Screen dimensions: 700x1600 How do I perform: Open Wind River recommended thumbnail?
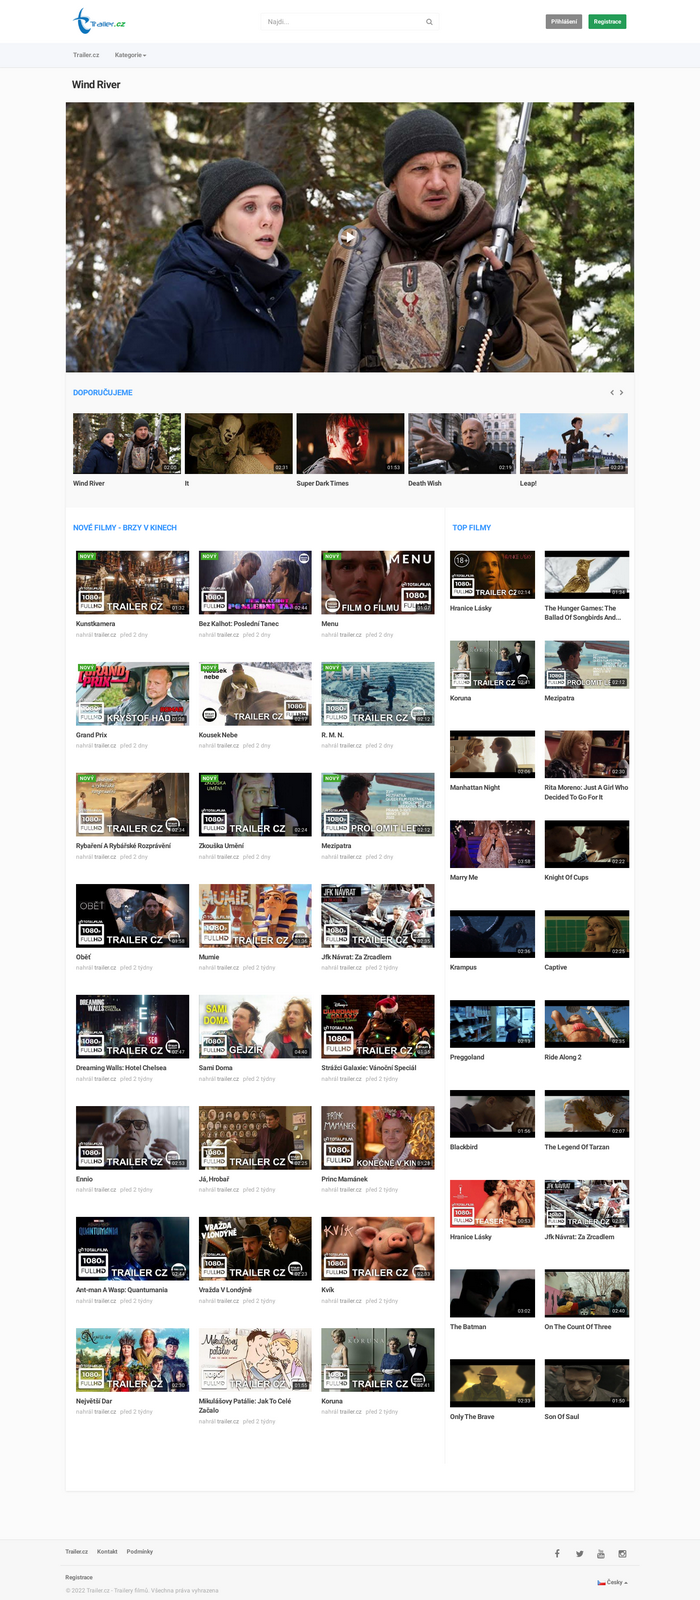[x=127, y=443]
